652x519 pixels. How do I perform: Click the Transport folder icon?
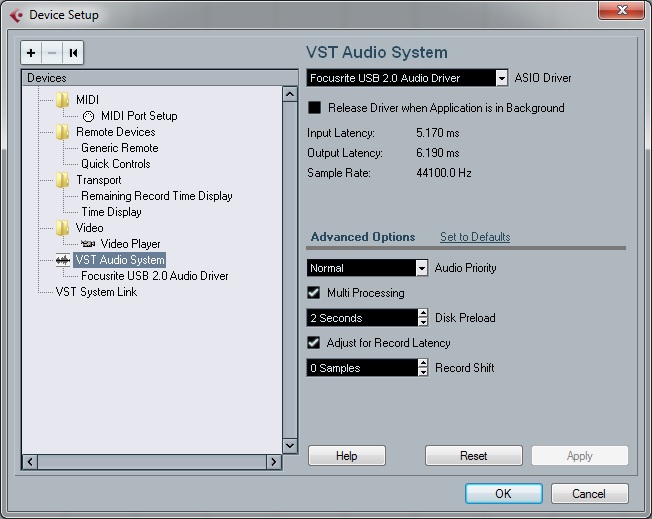[62, 180]
